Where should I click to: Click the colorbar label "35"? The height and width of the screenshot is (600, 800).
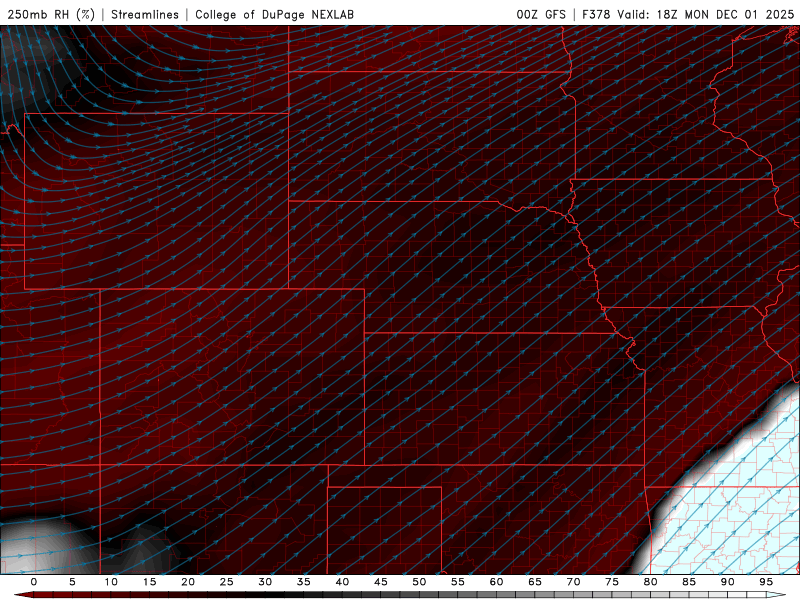click(x=304, y=582)
